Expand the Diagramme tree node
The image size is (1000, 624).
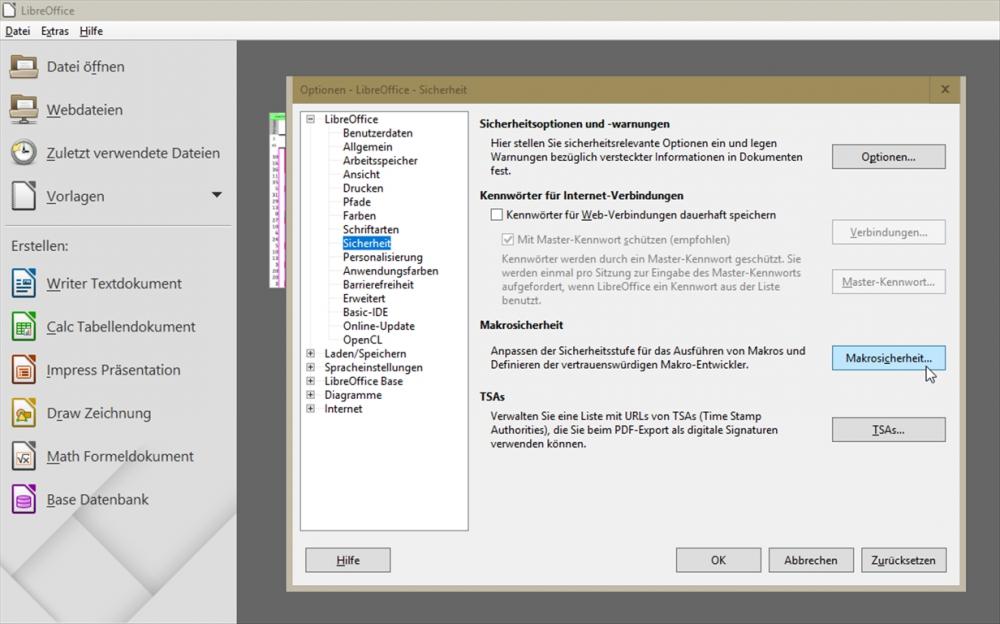(x=311, y=395)
